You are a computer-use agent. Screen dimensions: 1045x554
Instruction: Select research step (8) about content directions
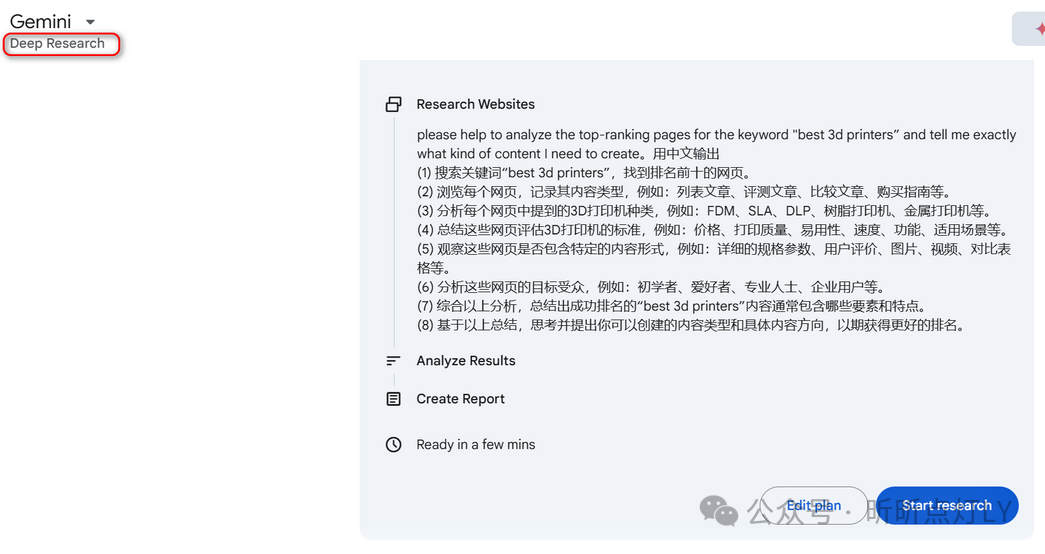(x=690, y=325)
